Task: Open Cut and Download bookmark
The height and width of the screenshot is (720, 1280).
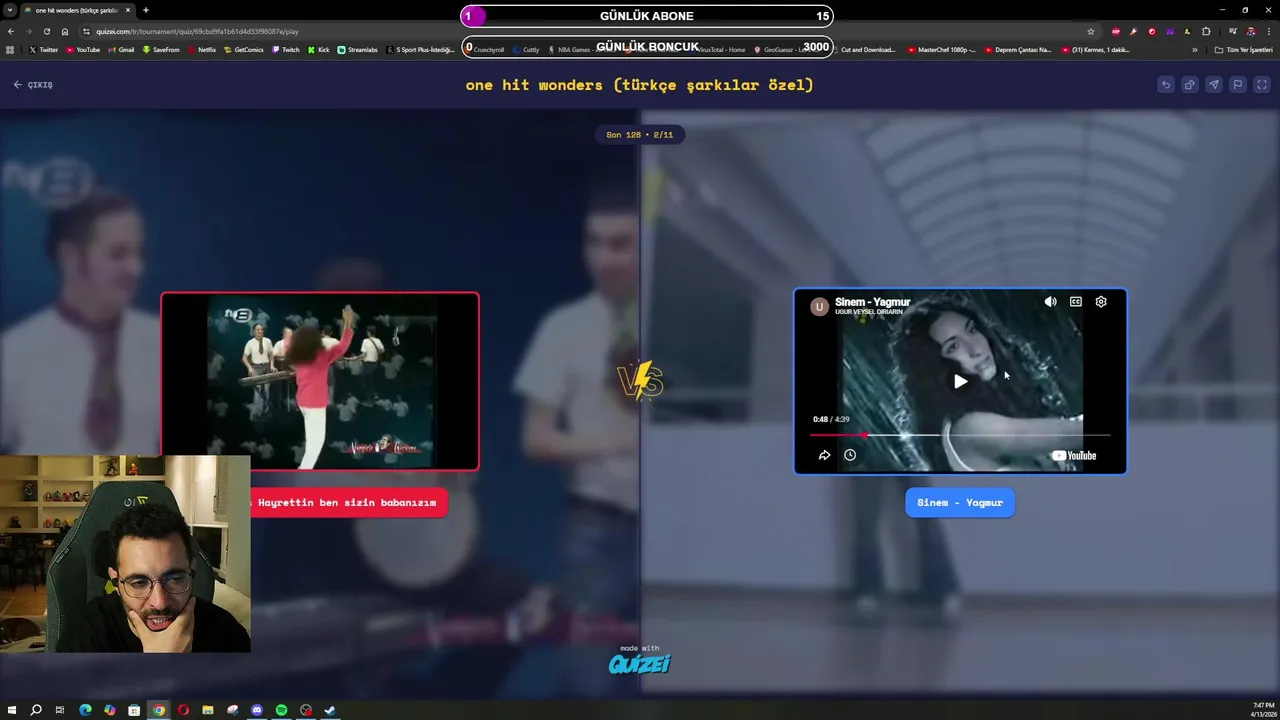Action: pyautogui.click(x=863, y=50)
